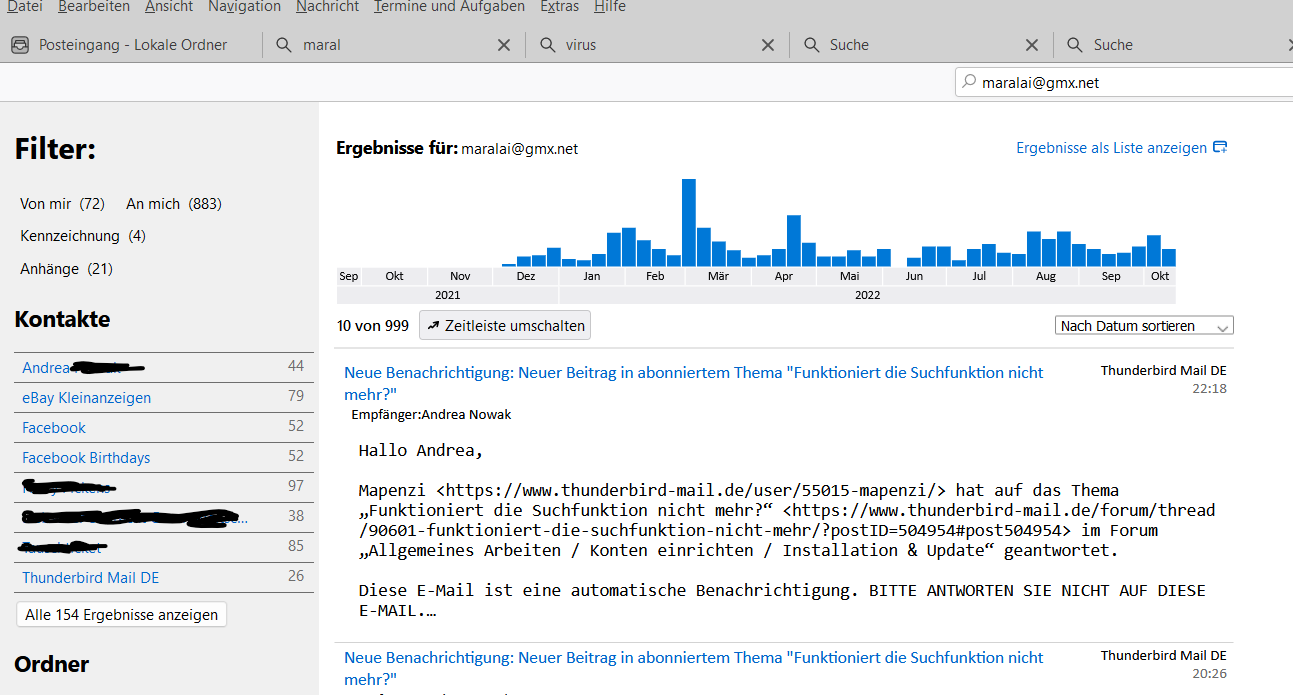Click the list icon beside "Ergebnisse als Liste anzeigen"
Image resolution: width=1293 pixels, height=695 pixels.
point(1220,148)
